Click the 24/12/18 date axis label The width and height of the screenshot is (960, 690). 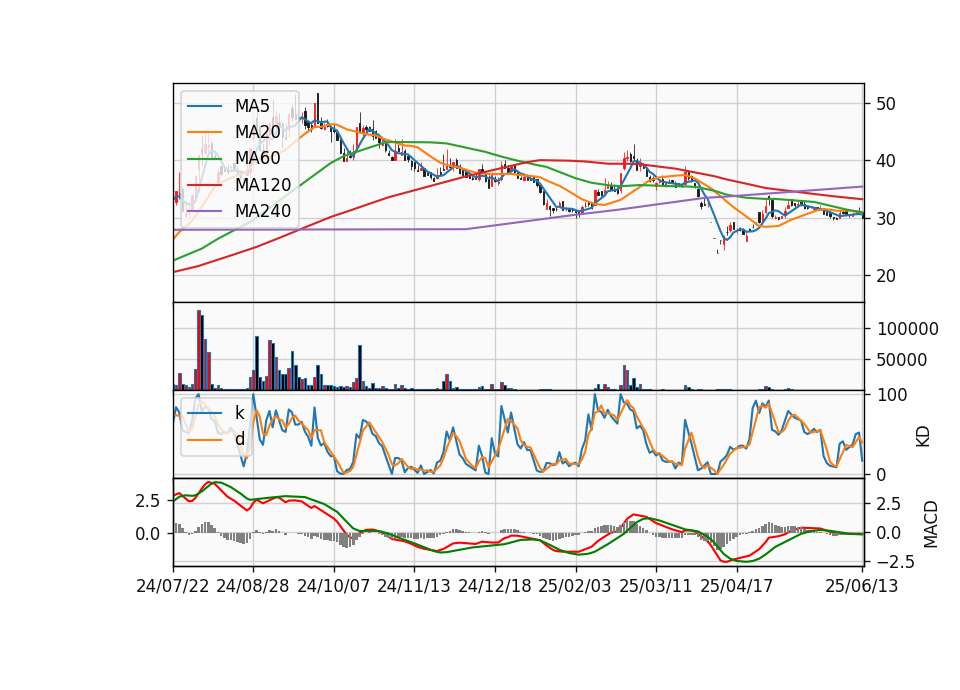point(495,586)
